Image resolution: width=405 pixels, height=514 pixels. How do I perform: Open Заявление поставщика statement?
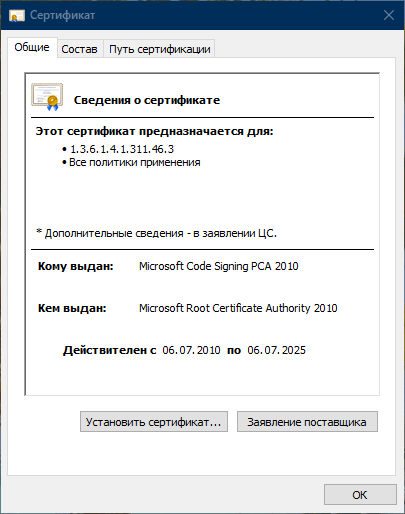pyautogui.click(x=307, y=422)
